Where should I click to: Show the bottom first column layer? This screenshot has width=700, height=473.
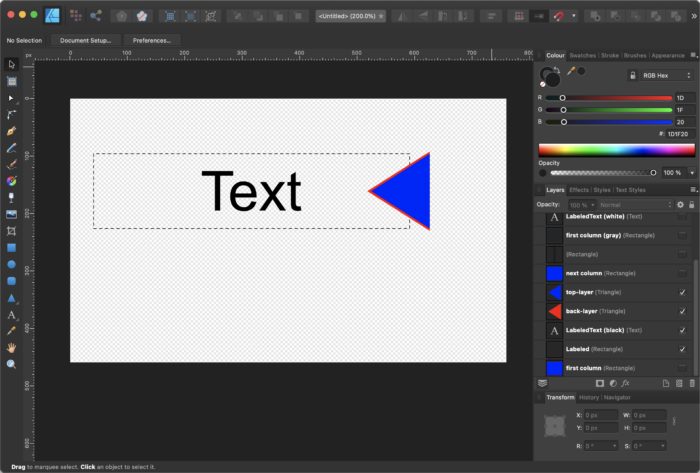(682, 368)
